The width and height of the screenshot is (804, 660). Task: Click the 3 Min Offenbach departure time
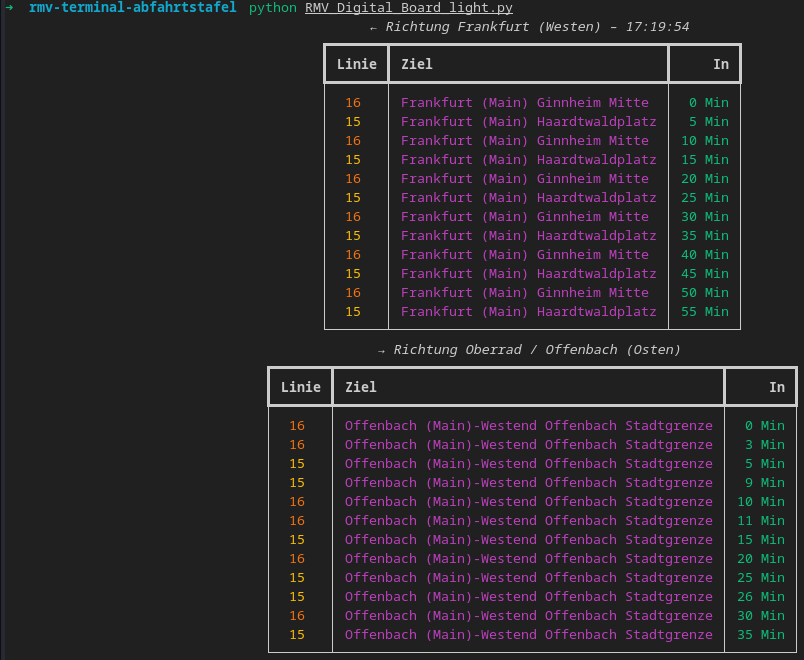765,445
